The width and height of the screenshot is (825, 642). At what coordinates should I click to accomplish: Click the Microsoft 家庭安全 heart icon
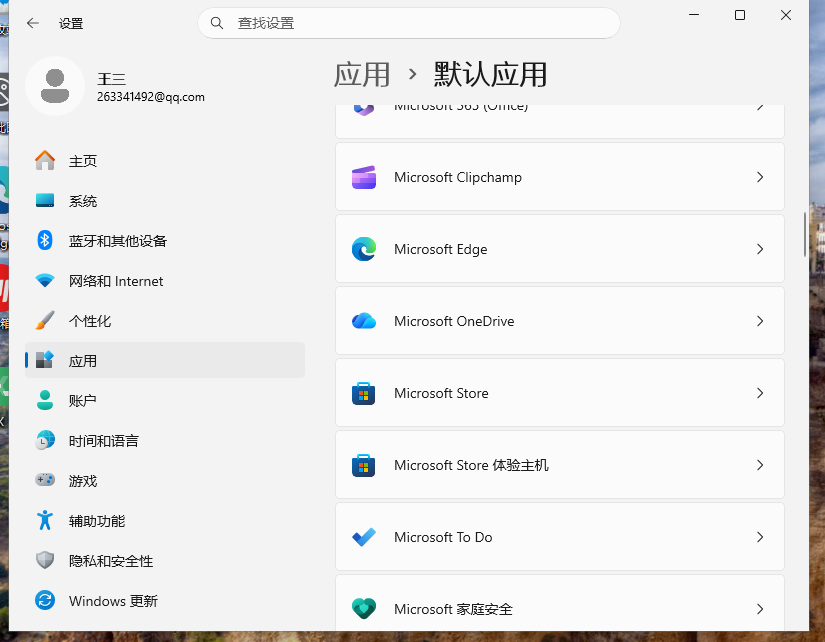point(364,609)
